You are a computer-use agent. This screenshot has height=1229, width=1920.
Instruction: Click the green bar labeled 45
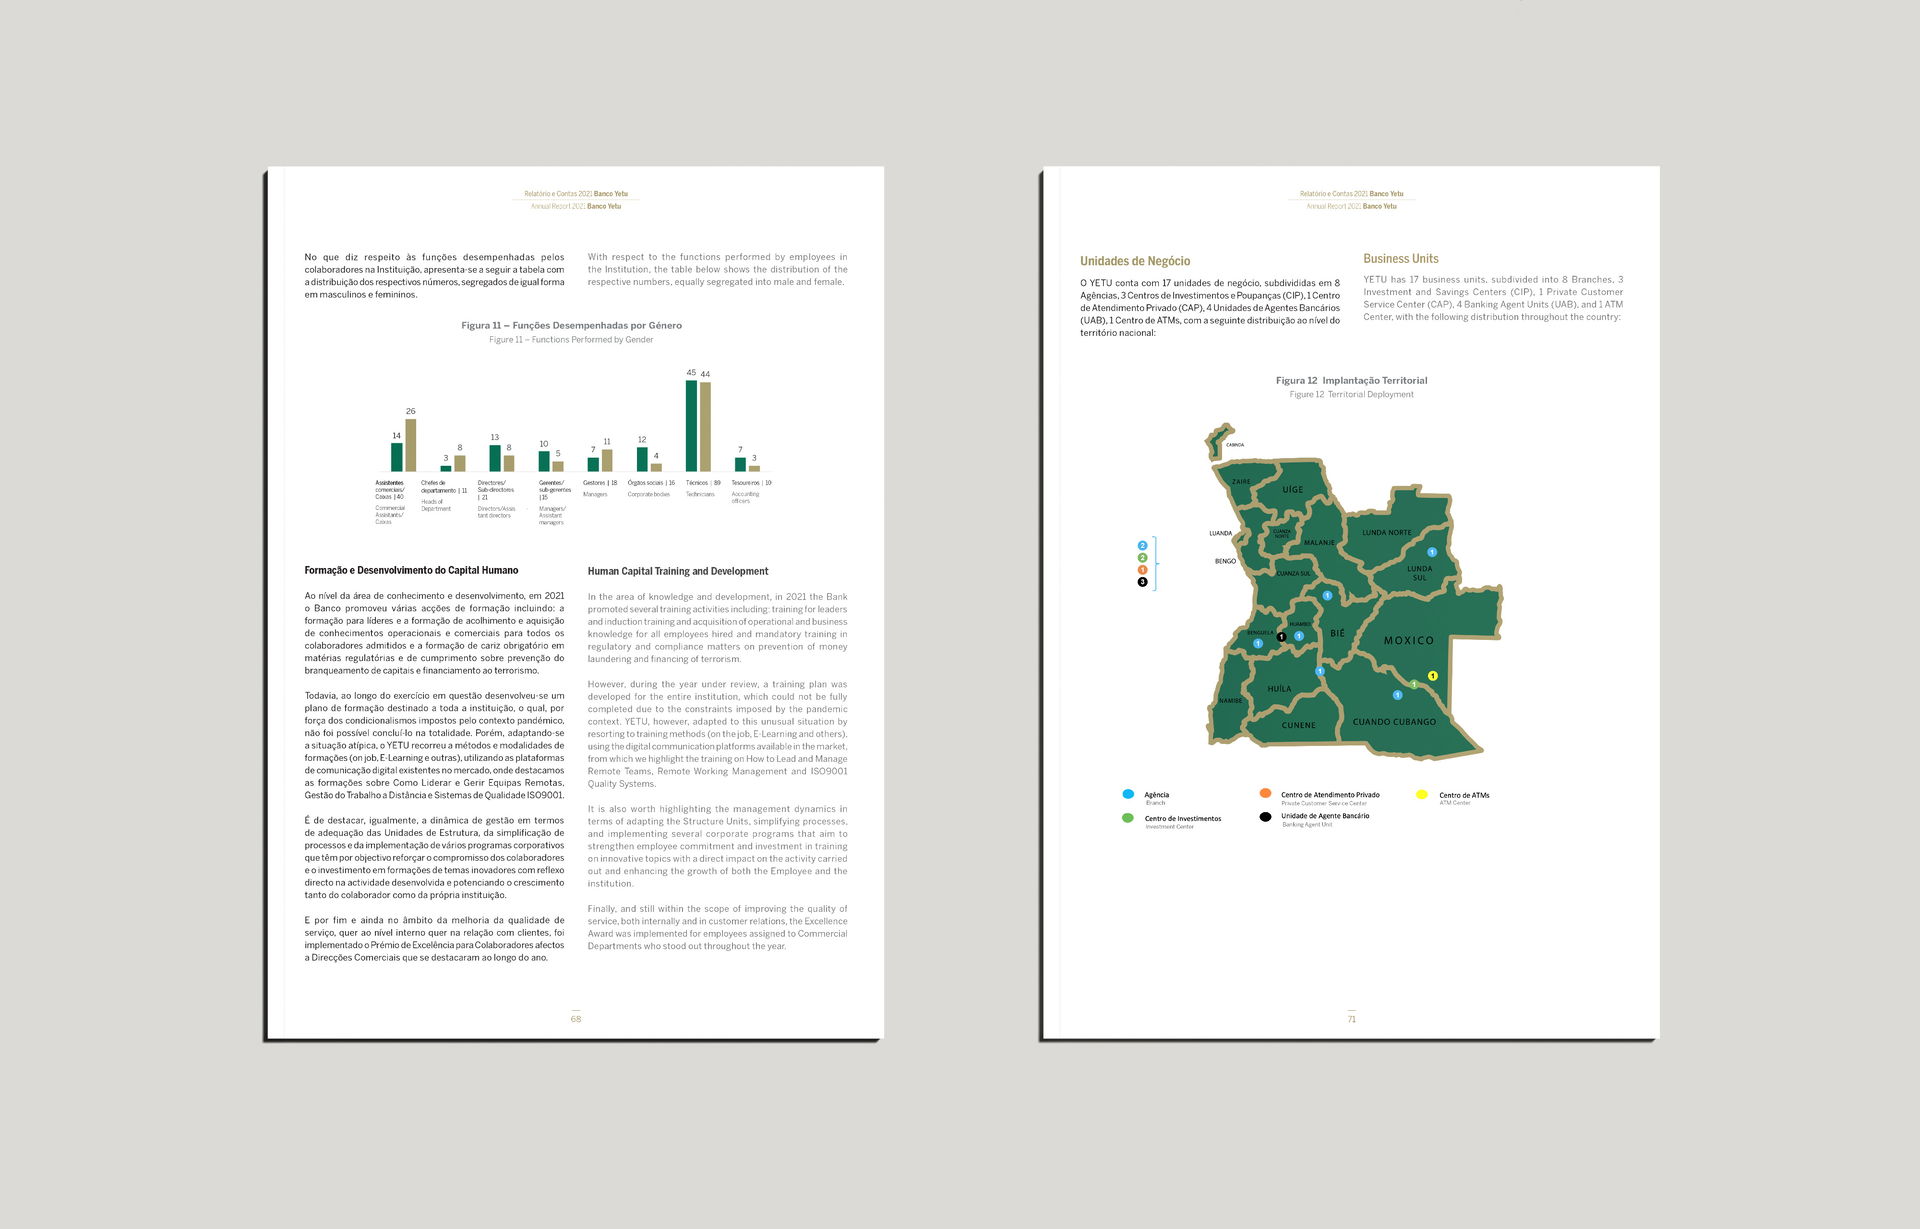(691, 426)
